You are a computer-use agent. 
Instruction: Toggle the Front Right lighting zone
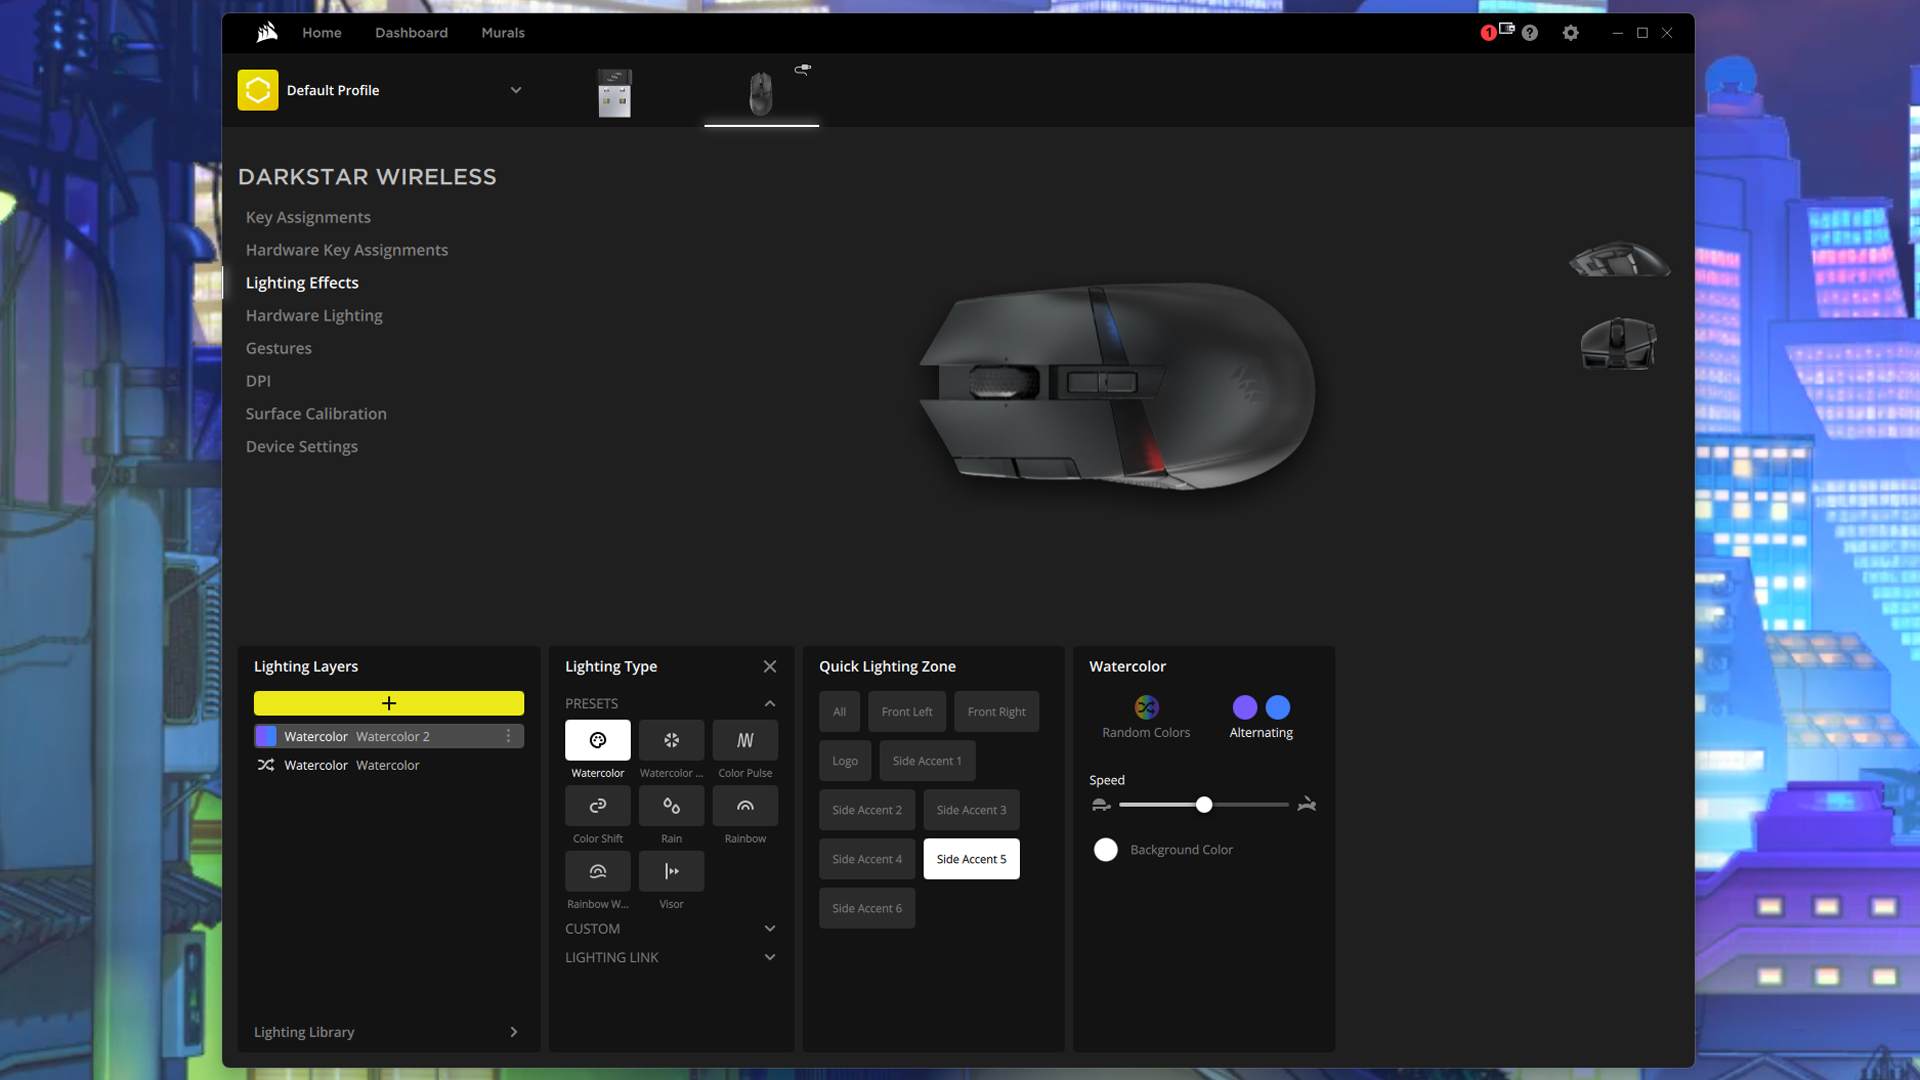point(996,712)
